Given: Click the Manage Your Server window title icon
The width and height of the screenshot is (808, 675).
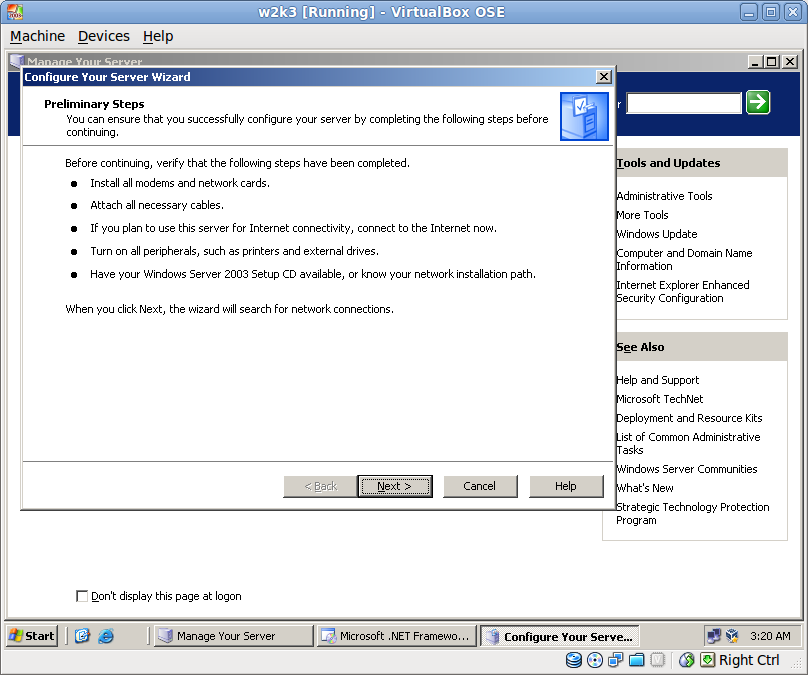Looking at the screenshot, I should click(x=16, y=61).
